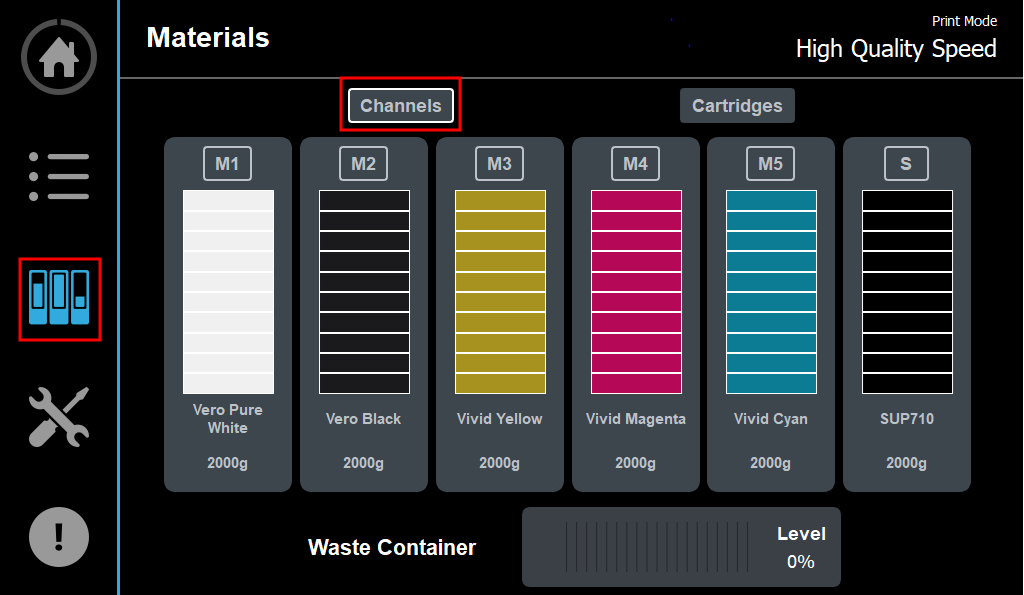Select the M1 channel label
This screenshot has height=595, width=1024.
click(227, 163)
